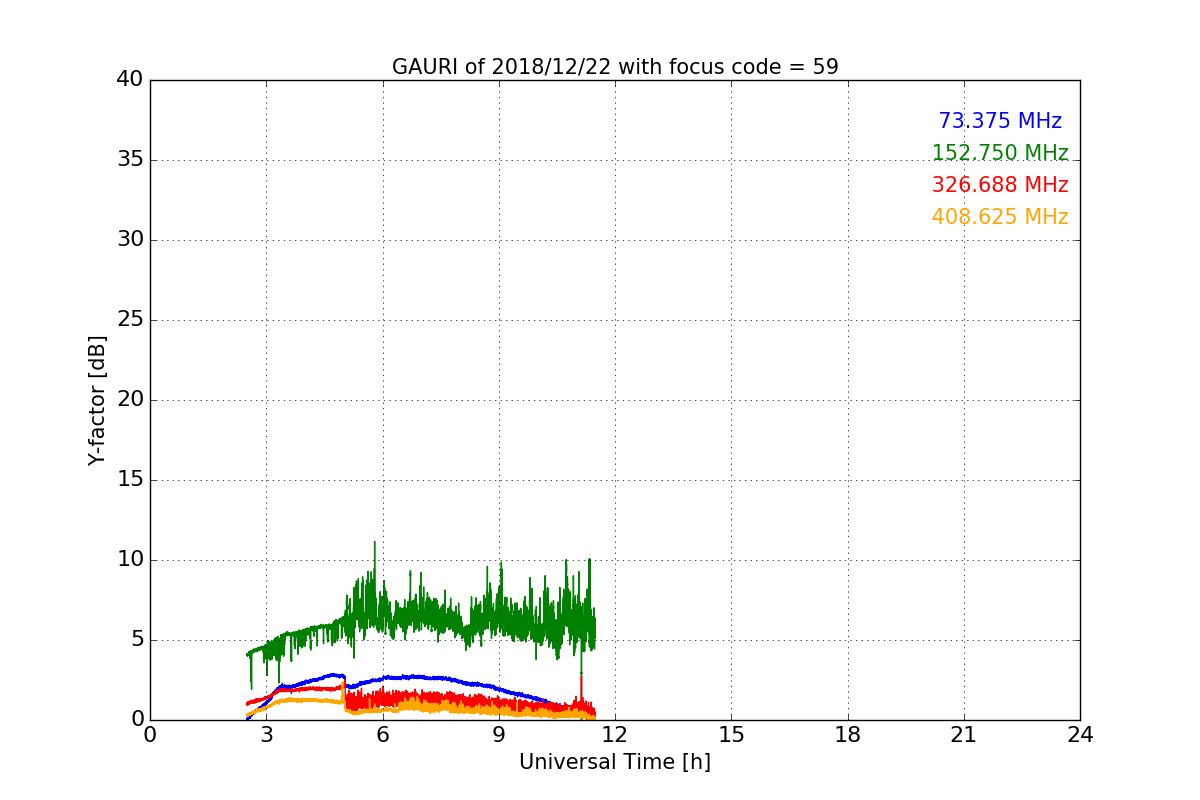This screenshot has height=800, width=1200.
Task: Click the 'Universal Time [h]' axis label
Action: [615, 762]
